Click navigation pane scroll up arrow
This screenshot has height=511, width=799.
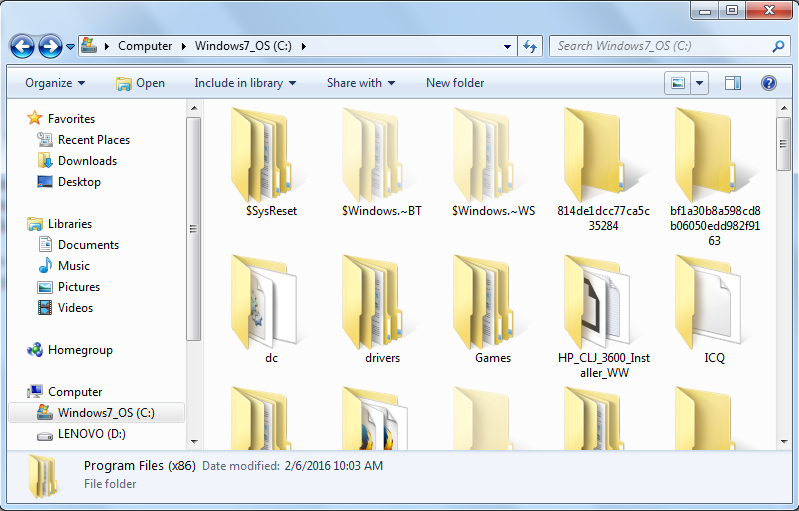(x=194, y=108)
